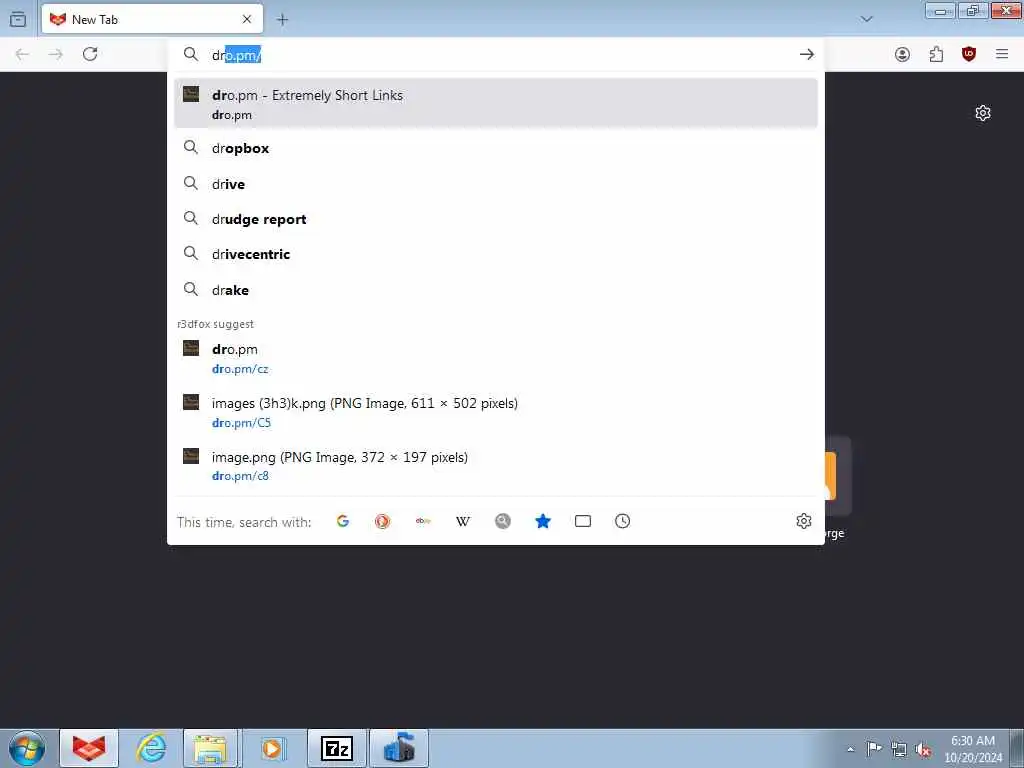Image resolution: width=1024 pixels, height=768 pixels.
Task: Open 7-Zip from taskbar
Action: pos(337,748)
